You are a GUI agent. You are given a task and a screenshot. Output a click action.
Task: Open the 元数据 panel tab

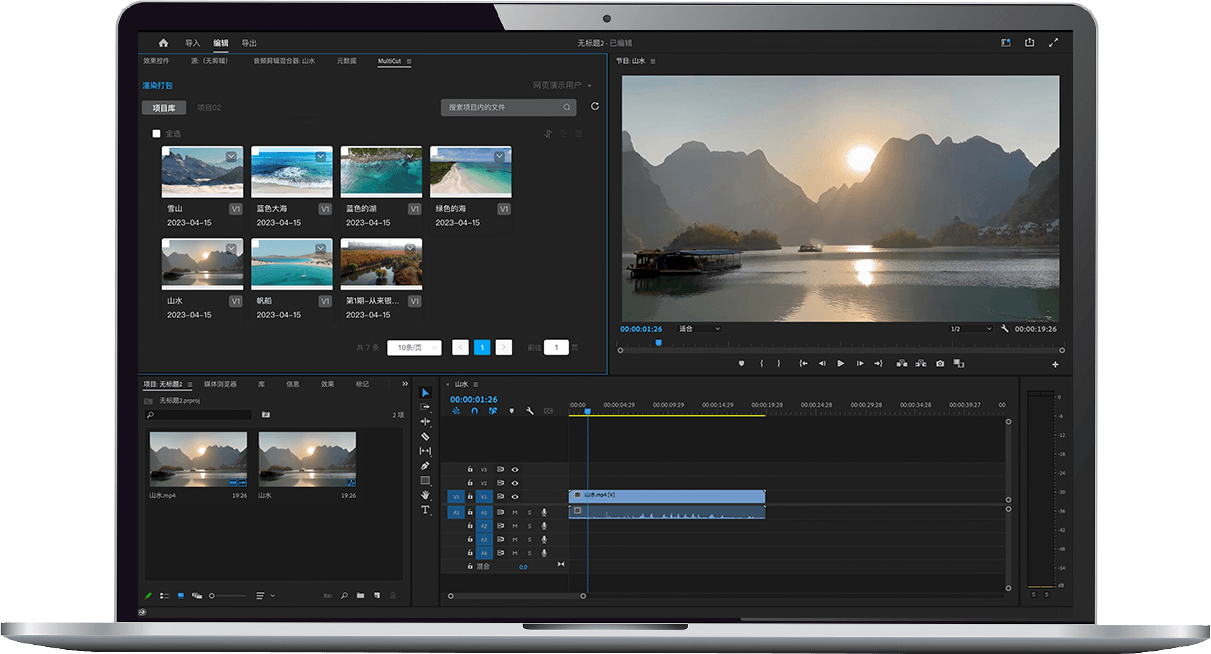[x=346, y=61]
